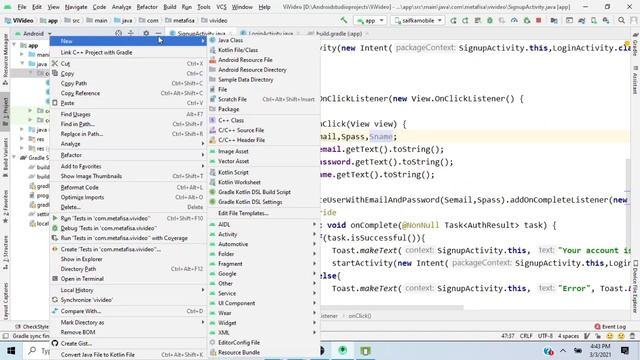Click the red Stop icon
Screen dimensions: 640x360
[538, 20]
